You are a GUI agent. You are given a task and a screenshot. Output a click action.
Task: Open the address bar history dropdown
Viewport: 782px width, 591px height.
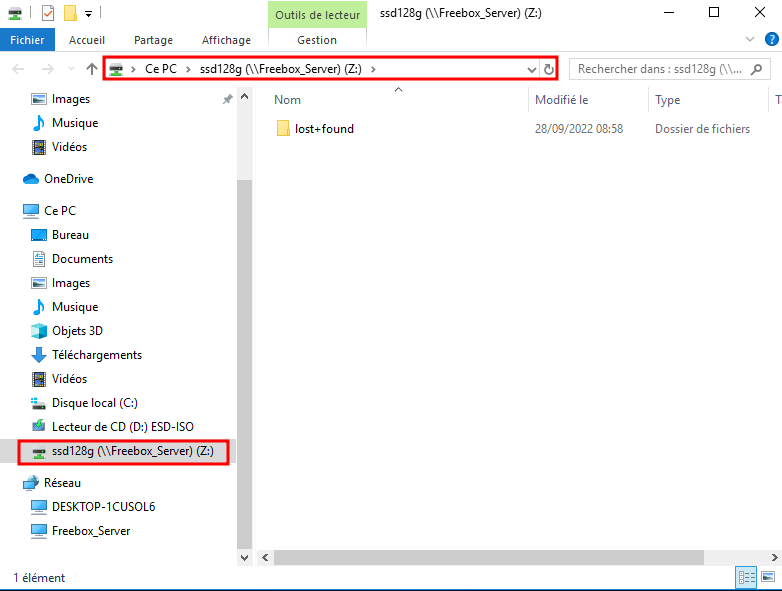(532, 69)
